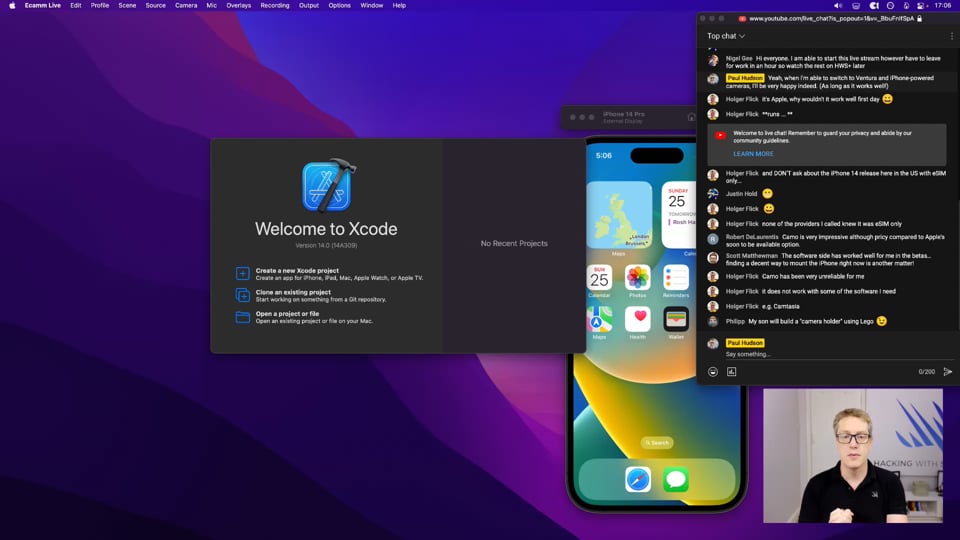The image size is (960, 540).
Task: Open the Camera menu
Action: tap(186, 6)
